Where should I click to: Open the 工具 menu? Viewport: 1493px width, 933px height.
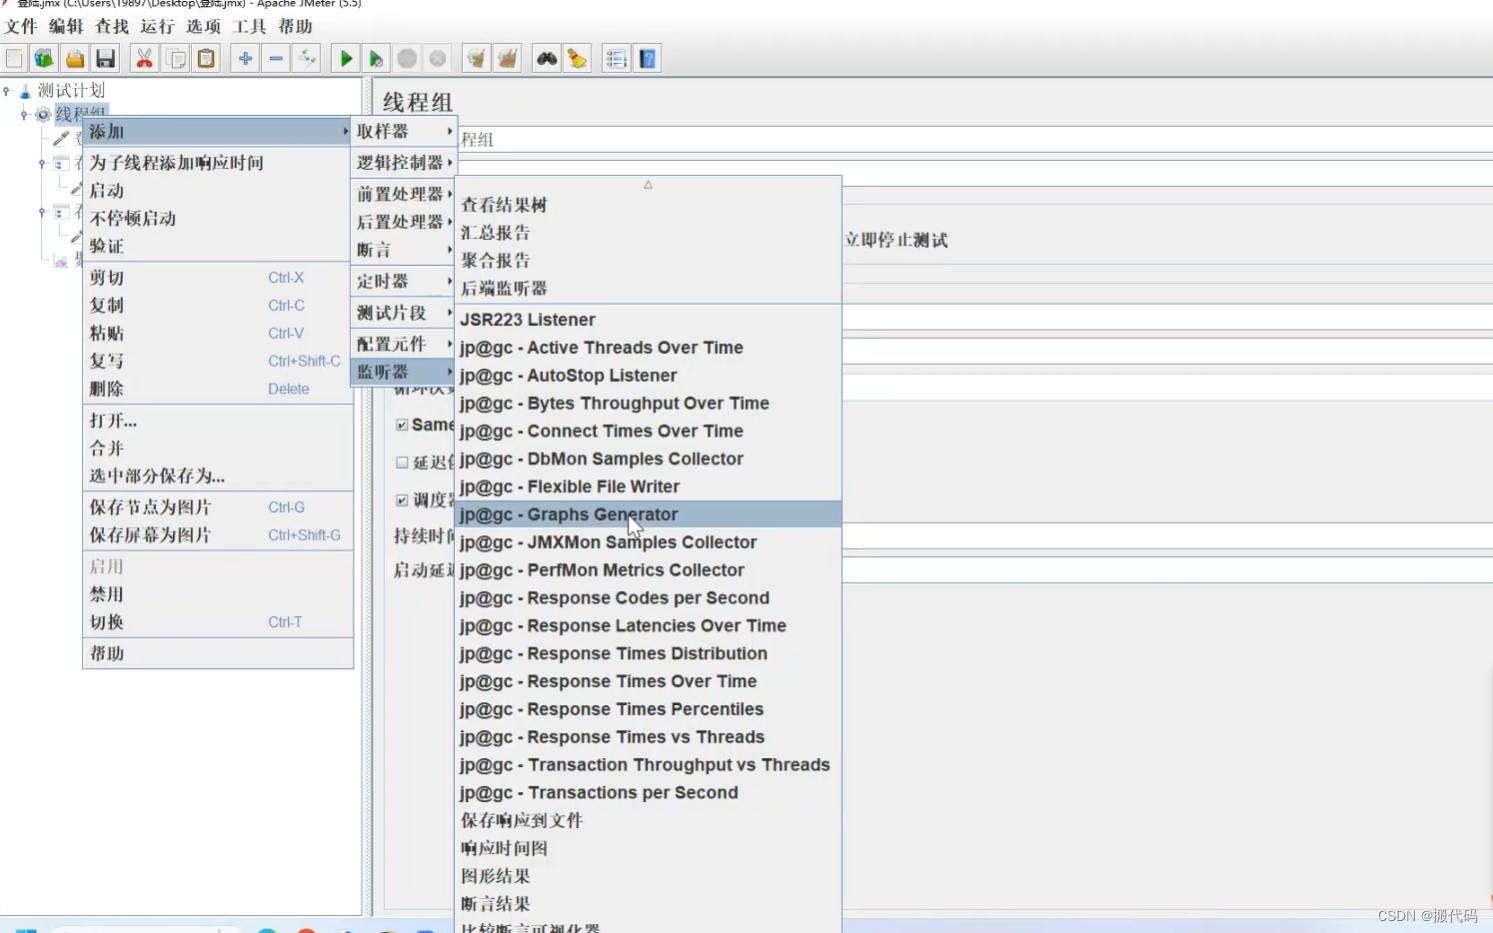(249, 27)
